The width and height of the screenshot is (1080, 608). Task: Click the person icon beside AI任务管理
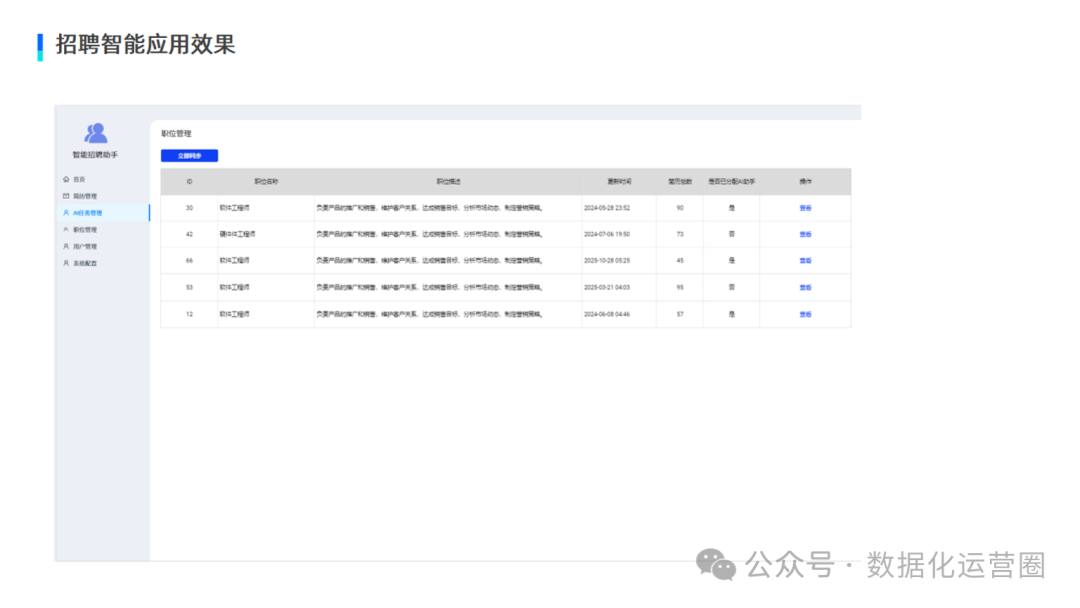coord(66,213)
